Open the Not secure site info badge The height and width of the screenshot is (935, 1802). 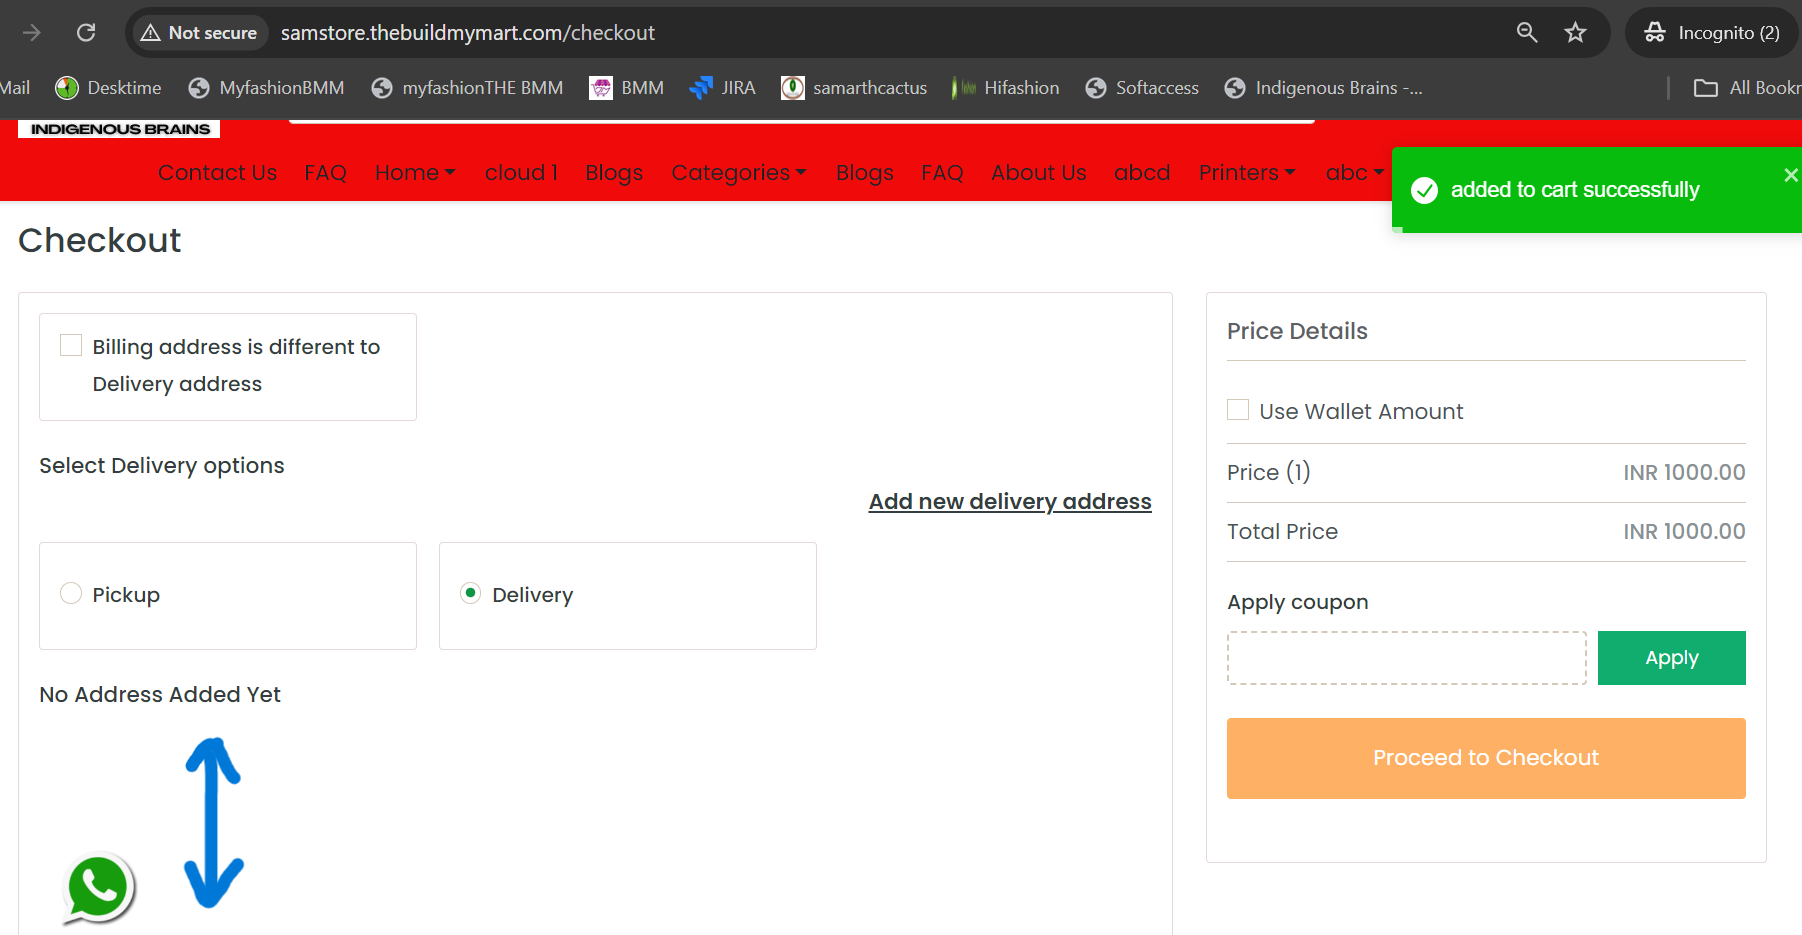199,33
